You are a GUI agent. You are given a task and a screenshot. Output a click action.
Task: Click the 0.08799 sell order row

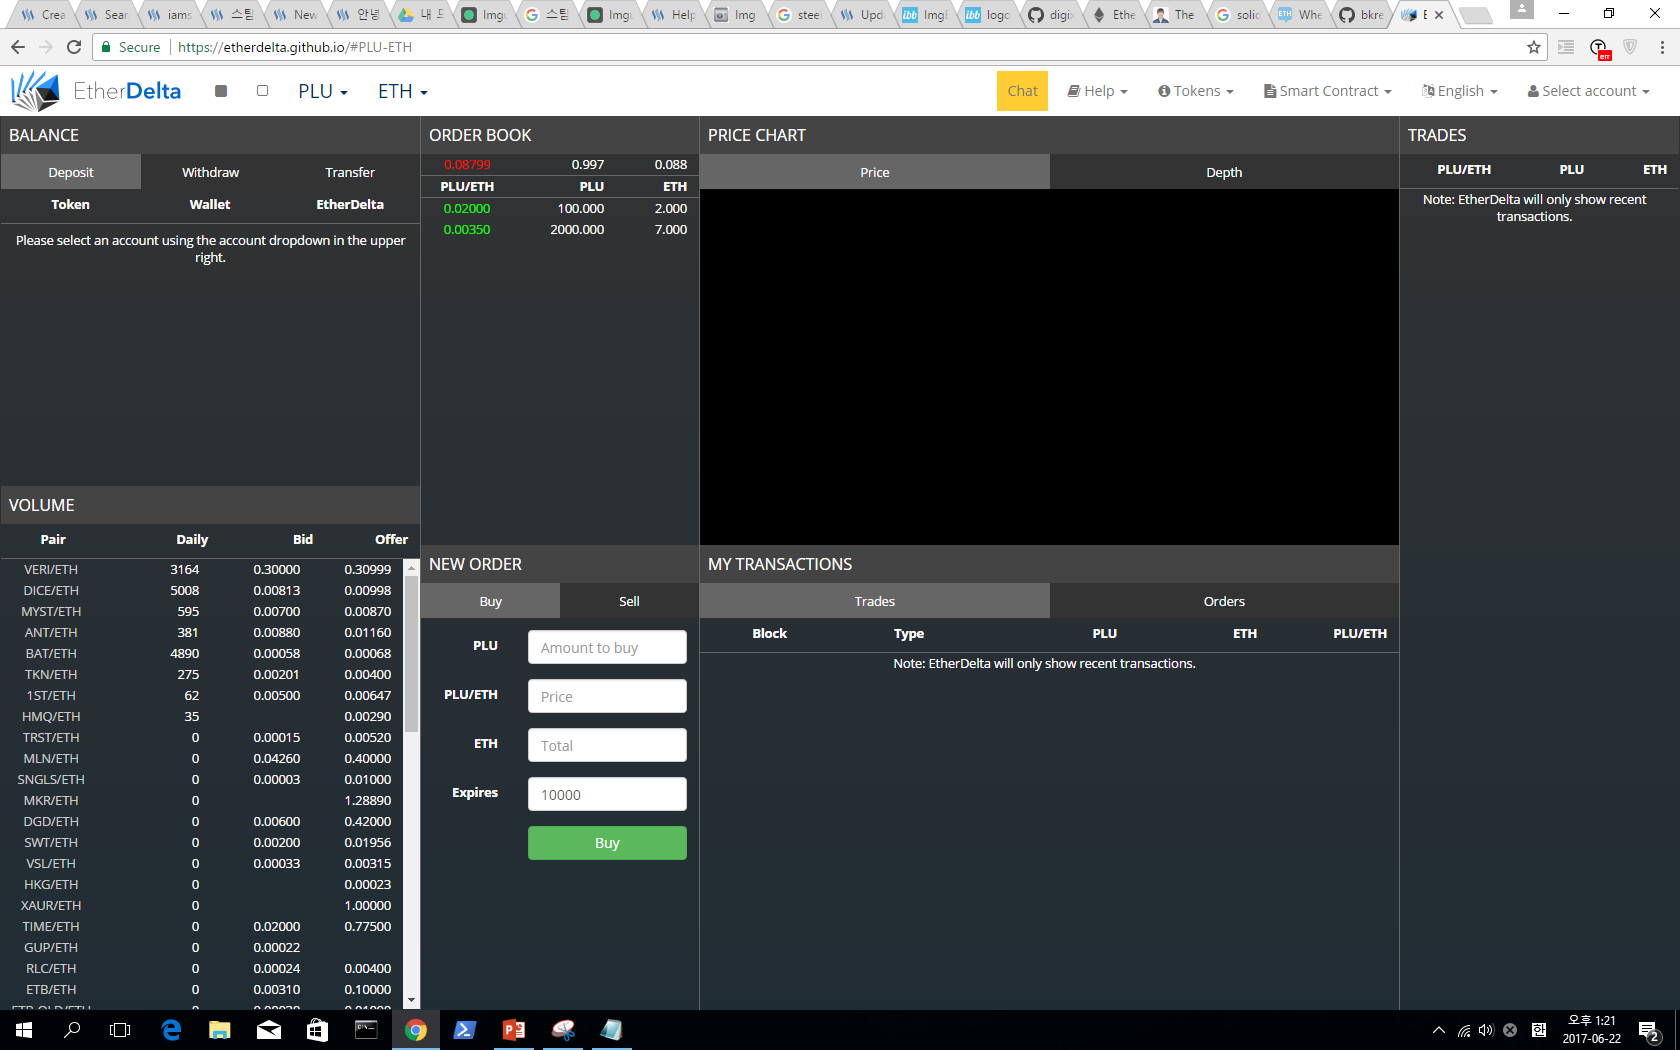(560, 164)
